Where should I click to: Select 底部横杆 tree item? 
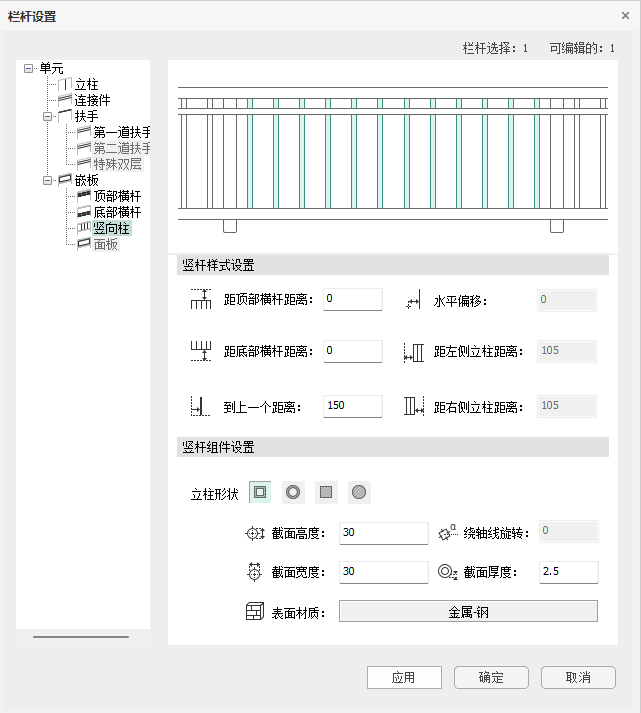(117, 212)
